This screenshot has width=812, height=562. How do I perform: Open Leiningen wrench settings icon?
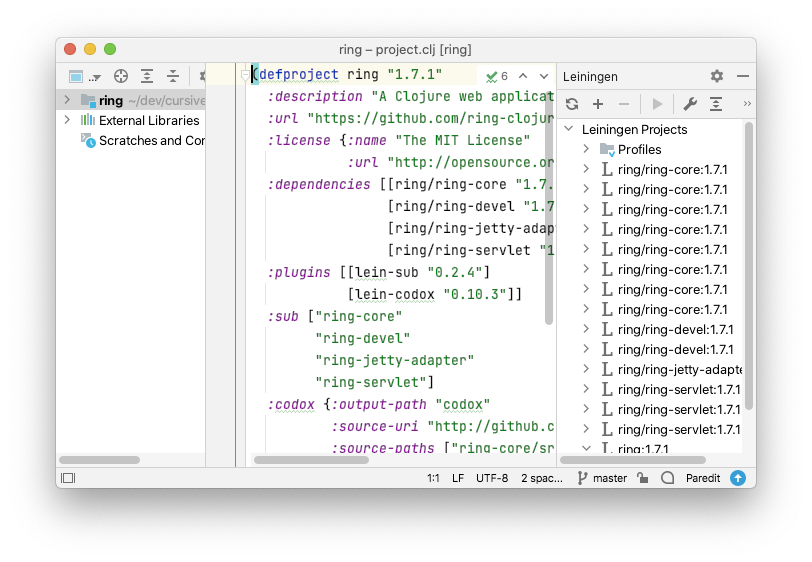(690, 104)
